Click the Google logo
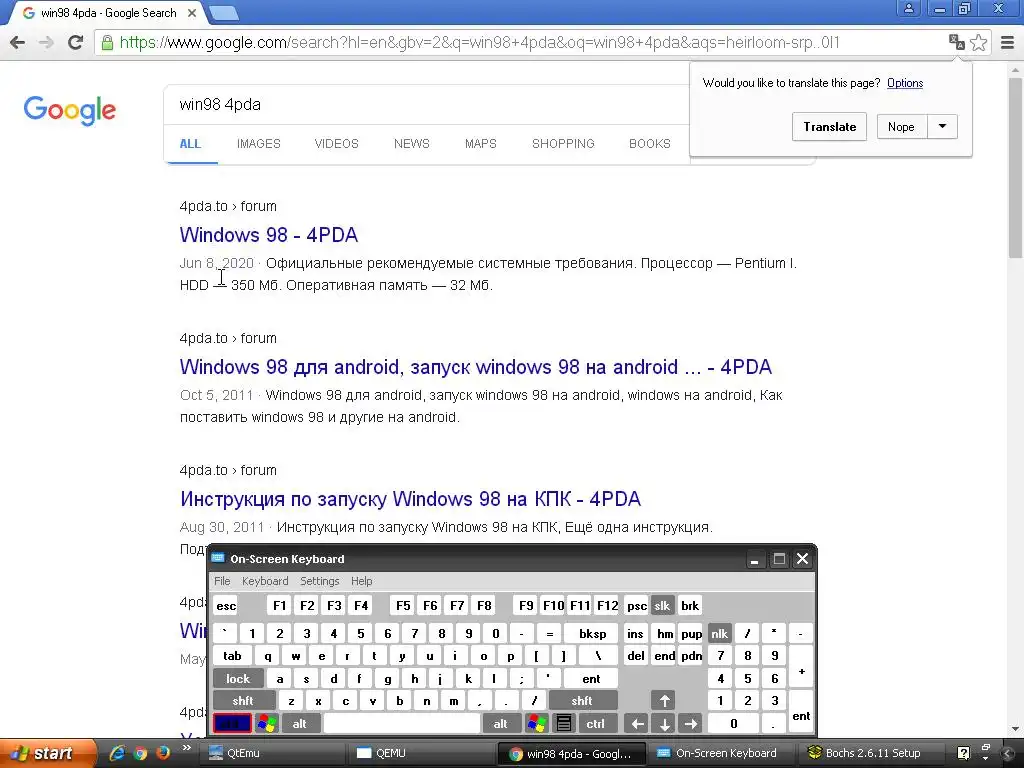 (x=70, y=110)
